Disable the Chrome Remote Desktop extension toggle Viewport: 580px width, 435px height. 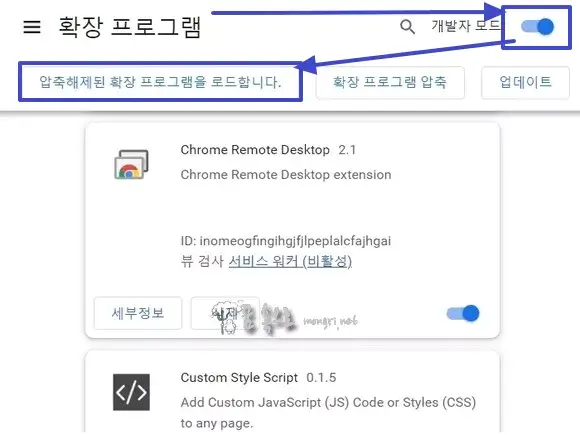463,314
